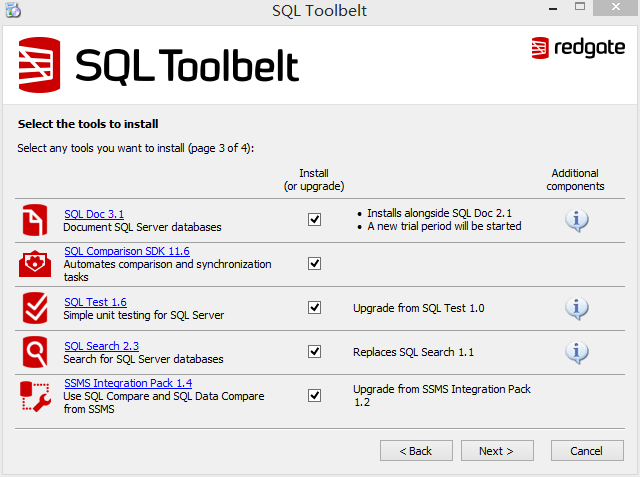
Task: Open the SSMS Integration Pack 1.4 link
Action: [x=128, y=383]
